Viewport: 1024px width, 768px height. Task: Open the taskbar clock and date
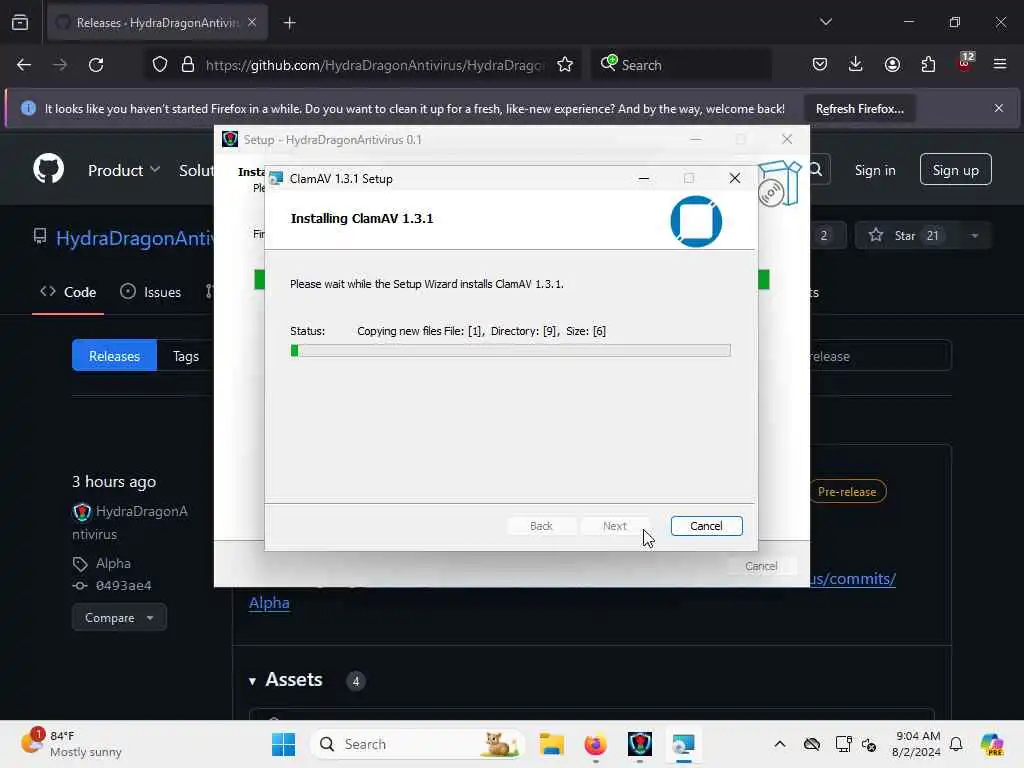916,744
